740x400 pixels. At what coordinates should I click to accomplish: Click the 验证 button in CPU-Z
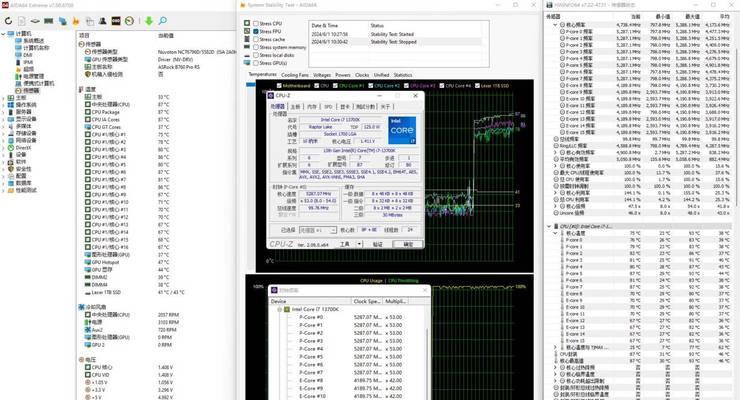(x=378, y=244)
